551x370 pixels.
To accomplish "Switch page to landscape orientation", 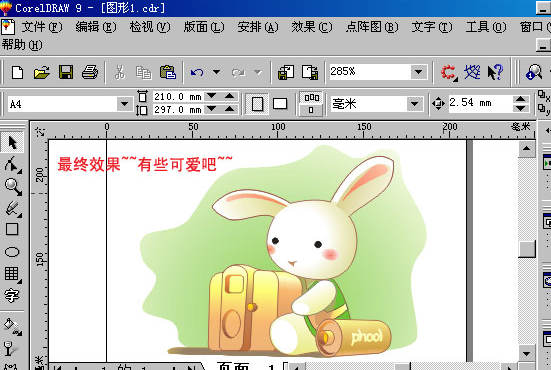I will (x=280, y=104).
